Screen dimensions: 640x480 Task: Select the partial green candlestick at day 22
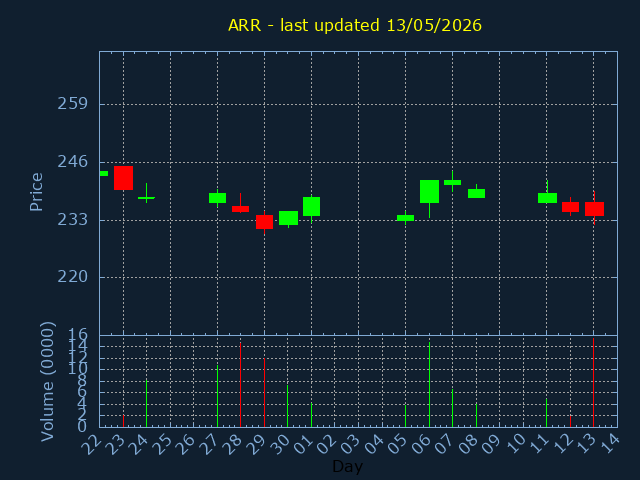pos(104,173)
